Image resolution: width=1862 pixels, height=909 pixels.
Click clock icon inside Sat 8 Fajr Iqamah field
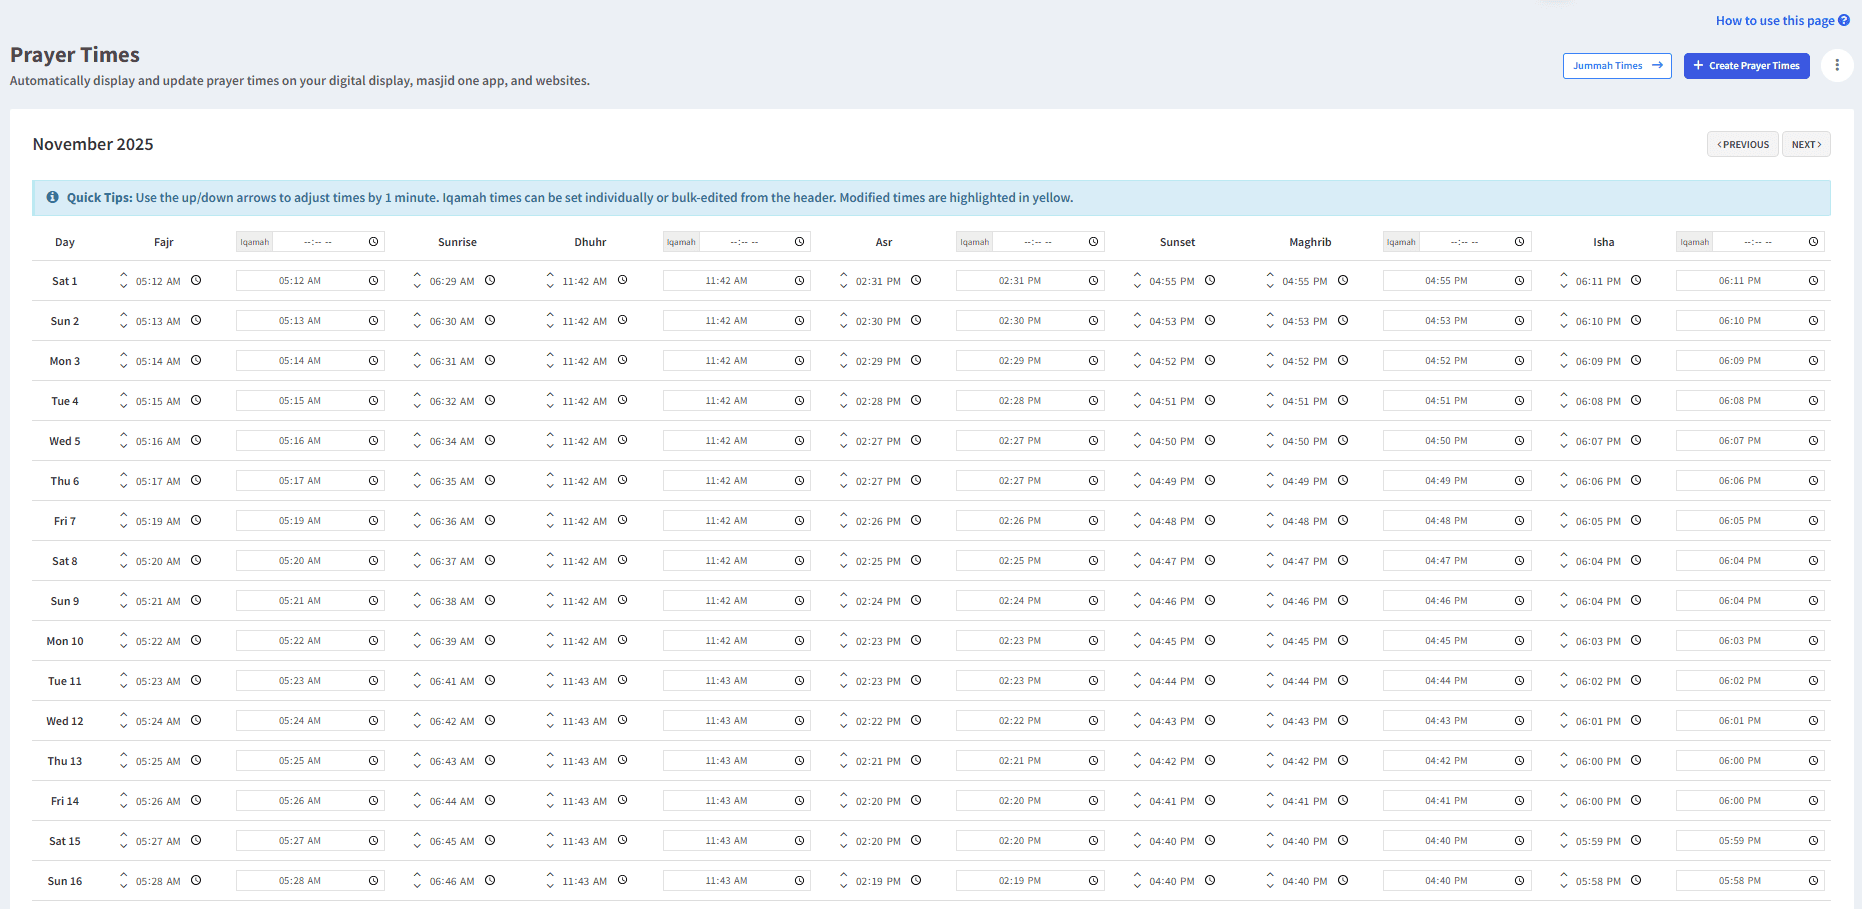pos(373,561)
